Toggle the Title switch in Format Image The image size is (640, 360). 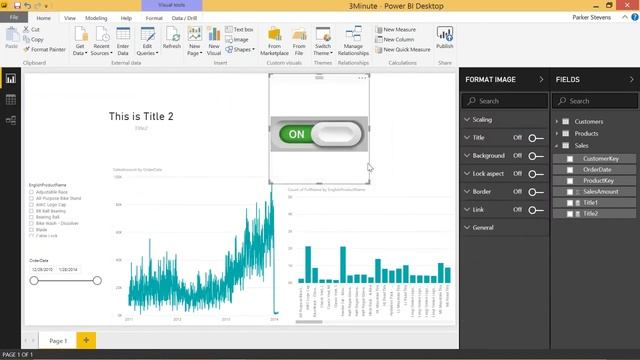[536, 138]
